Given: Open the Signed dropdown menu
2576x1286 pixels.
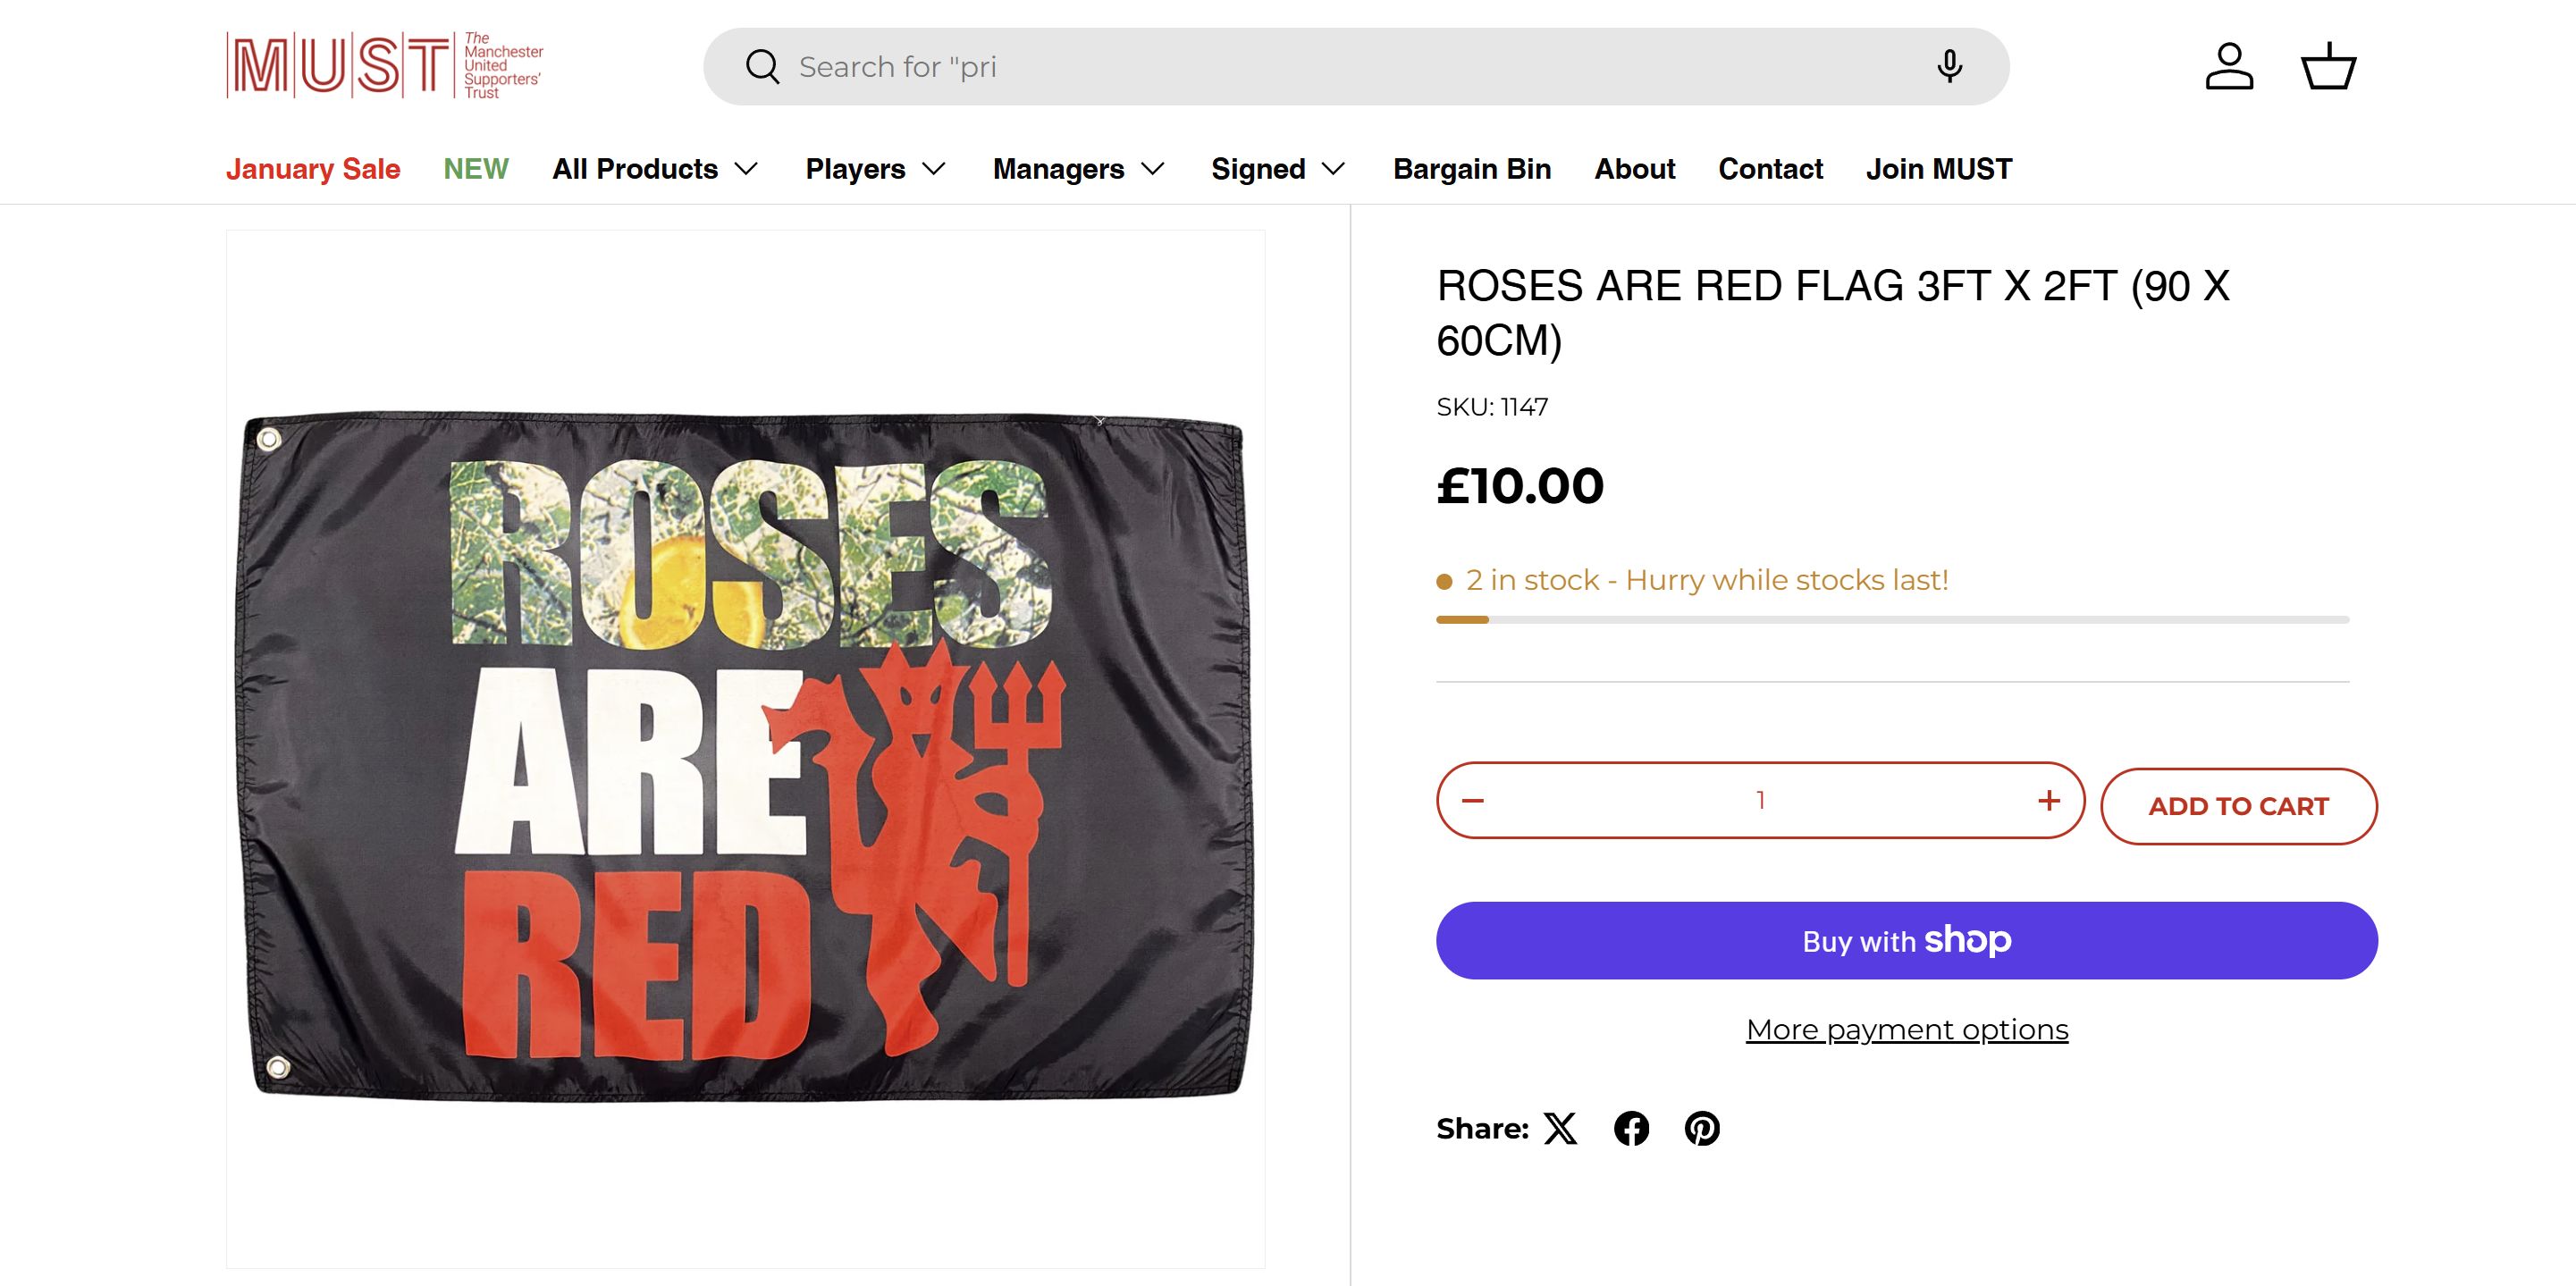Looking at the screenshot, I should point(1278,169).
